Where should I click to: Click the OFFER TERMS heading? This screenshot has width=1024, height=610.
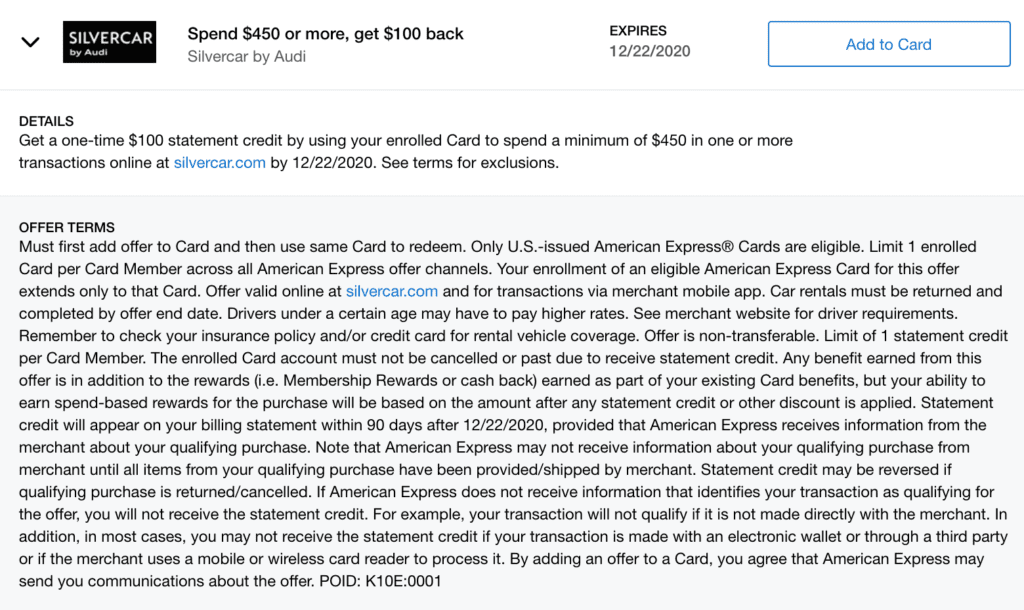click(x=67, y=228)
